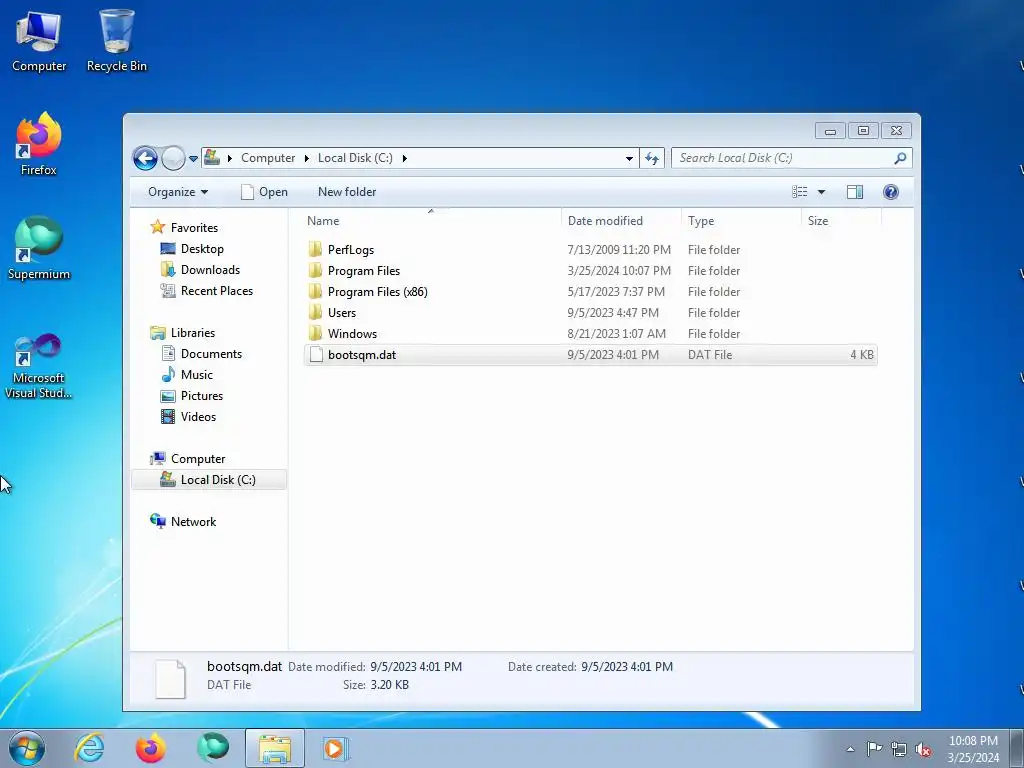Launch Supermium from the taskbar

[x=213, y=748]
